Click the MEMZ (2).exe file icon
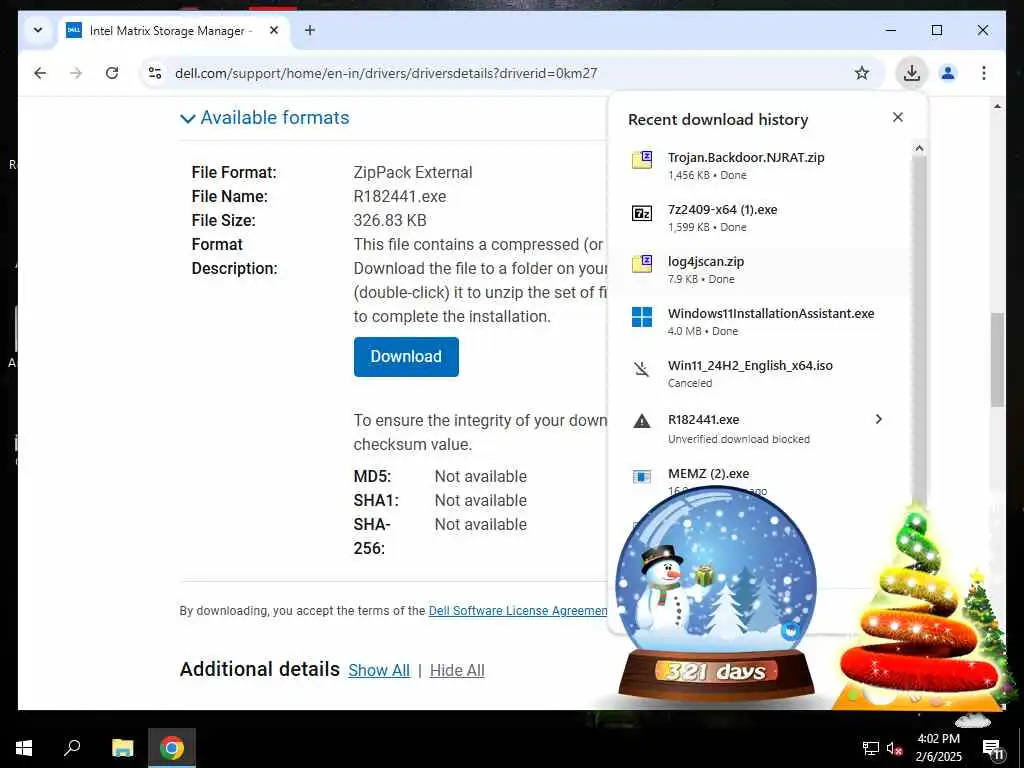Screen dimensions: 1024x768 (642, 477)
